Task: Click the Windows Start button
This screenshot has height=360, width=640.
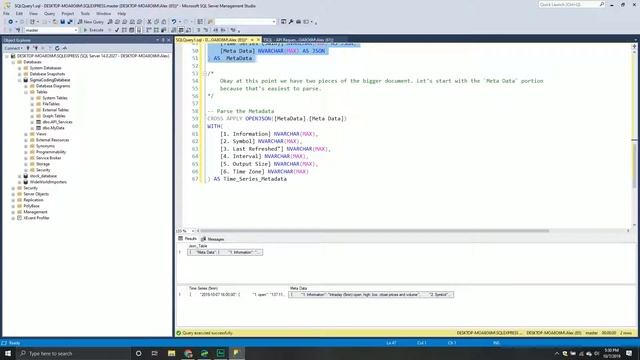Action: pos(8,353)
